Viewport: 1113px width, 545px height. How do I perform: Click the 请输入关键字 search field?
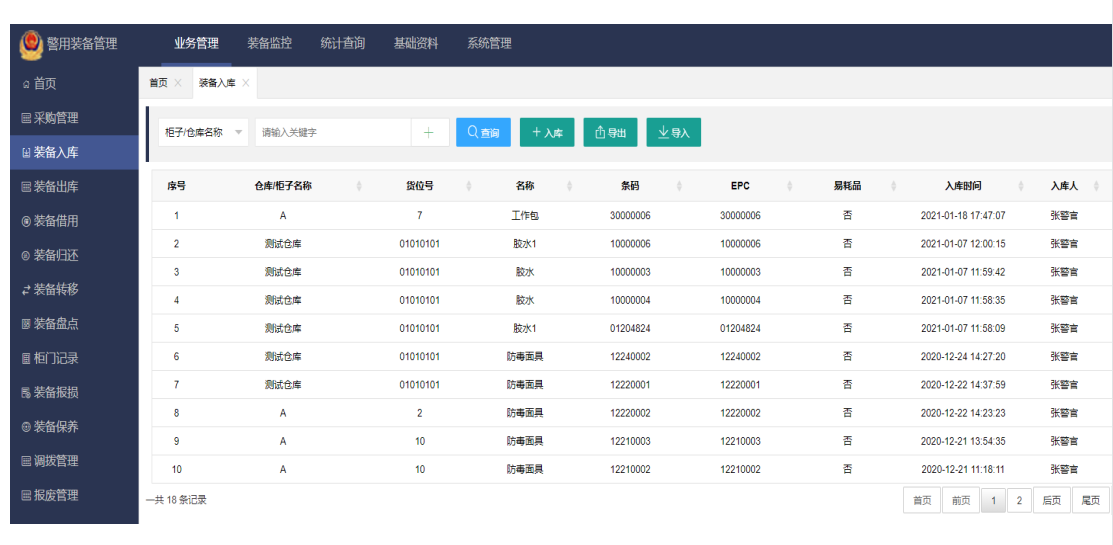click(x=332, y=132)
